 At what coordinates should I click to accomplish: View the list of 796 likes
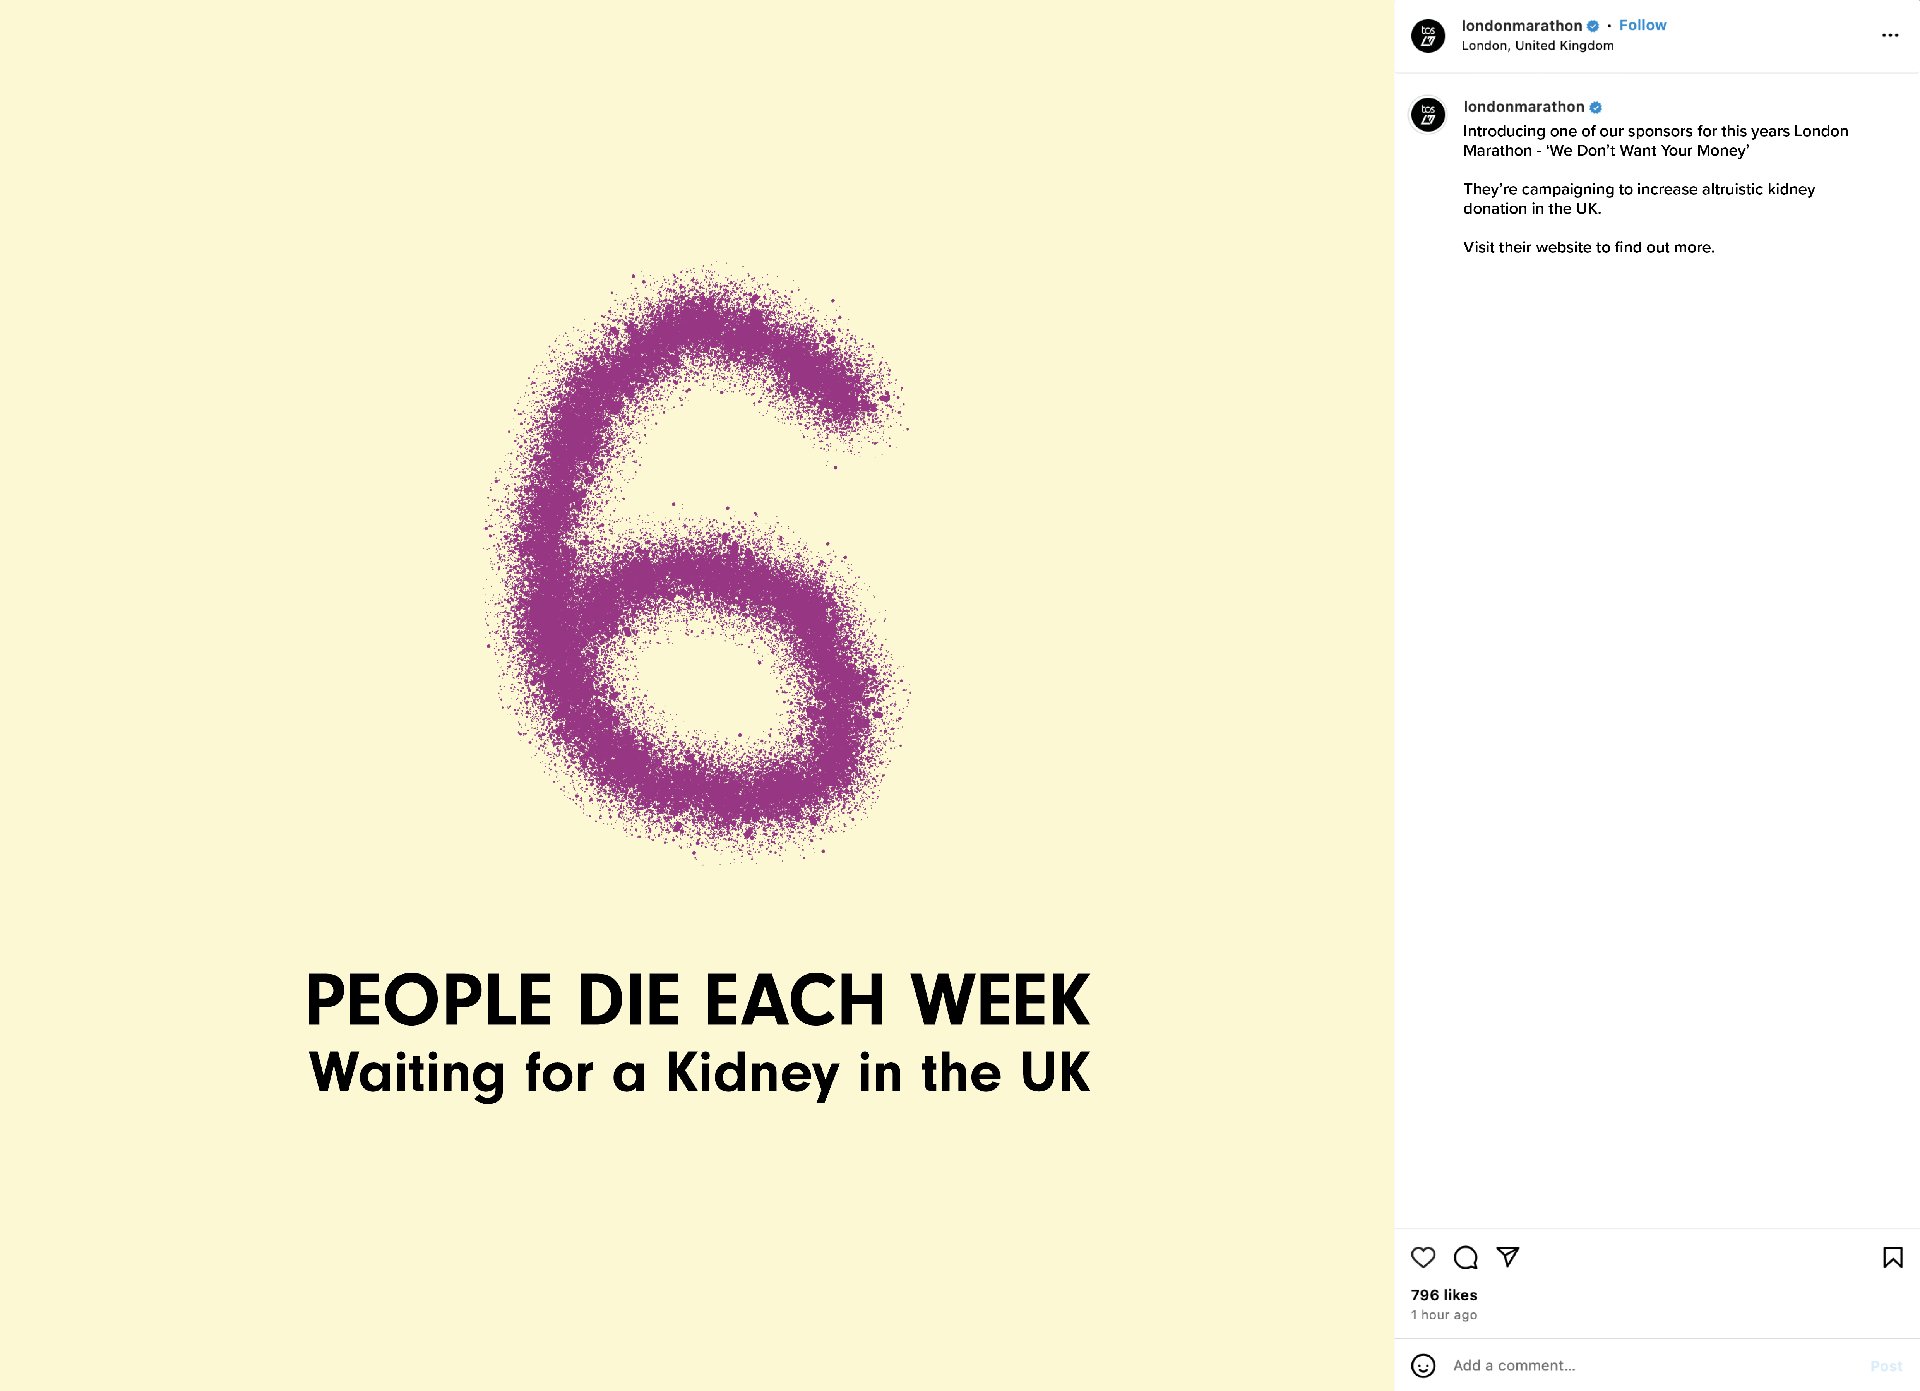(1444, 1294)
